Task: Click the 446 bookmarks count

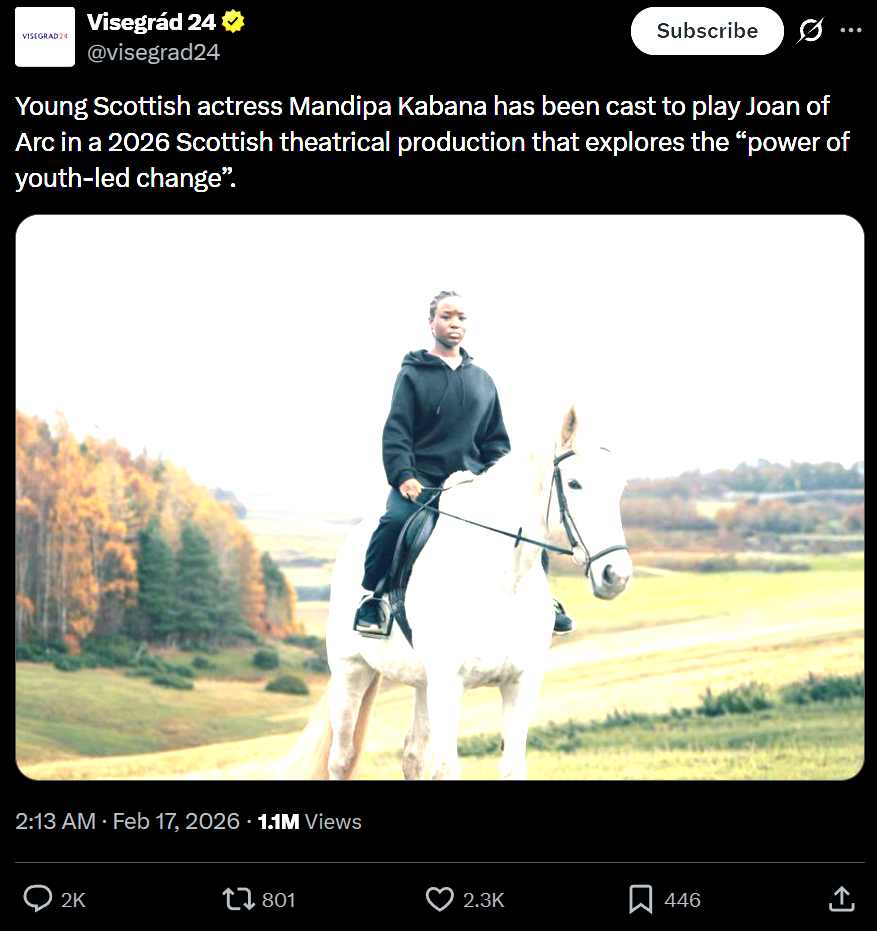Action: [682, 900]
